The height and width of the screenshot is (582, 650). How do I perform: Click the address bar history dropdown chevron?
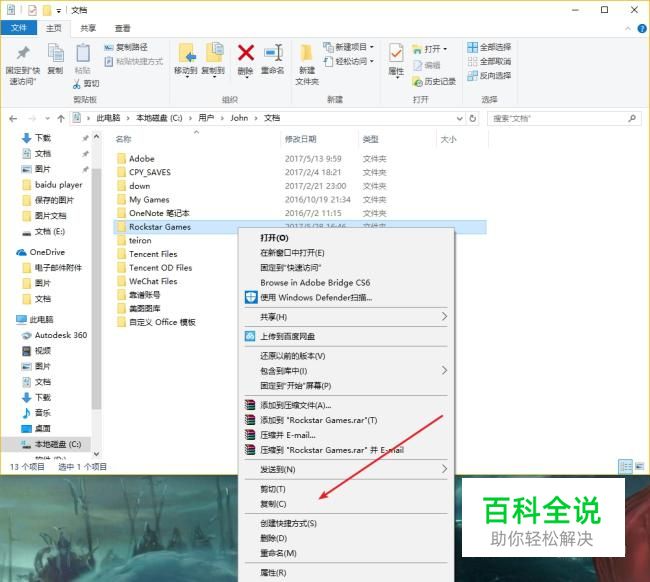pyautogui.click(x=459, y=119)
